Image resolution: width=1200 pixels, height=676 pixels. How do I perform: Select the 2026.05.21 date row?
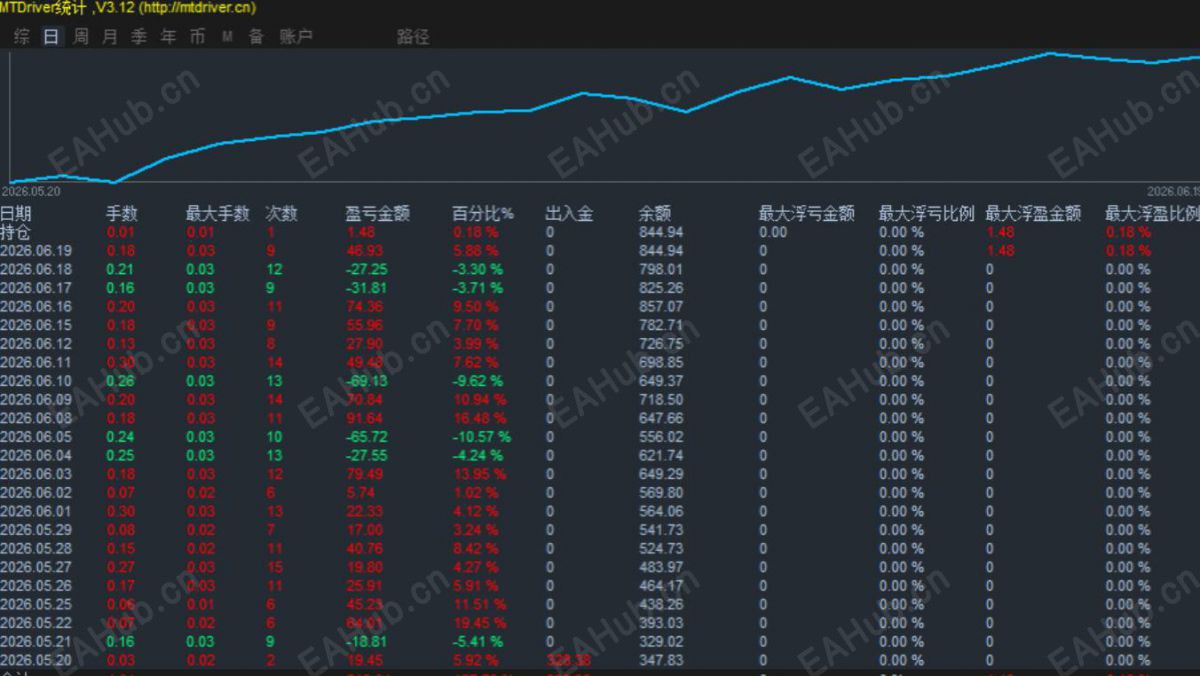pyautogui.click(x=36, y=642)
